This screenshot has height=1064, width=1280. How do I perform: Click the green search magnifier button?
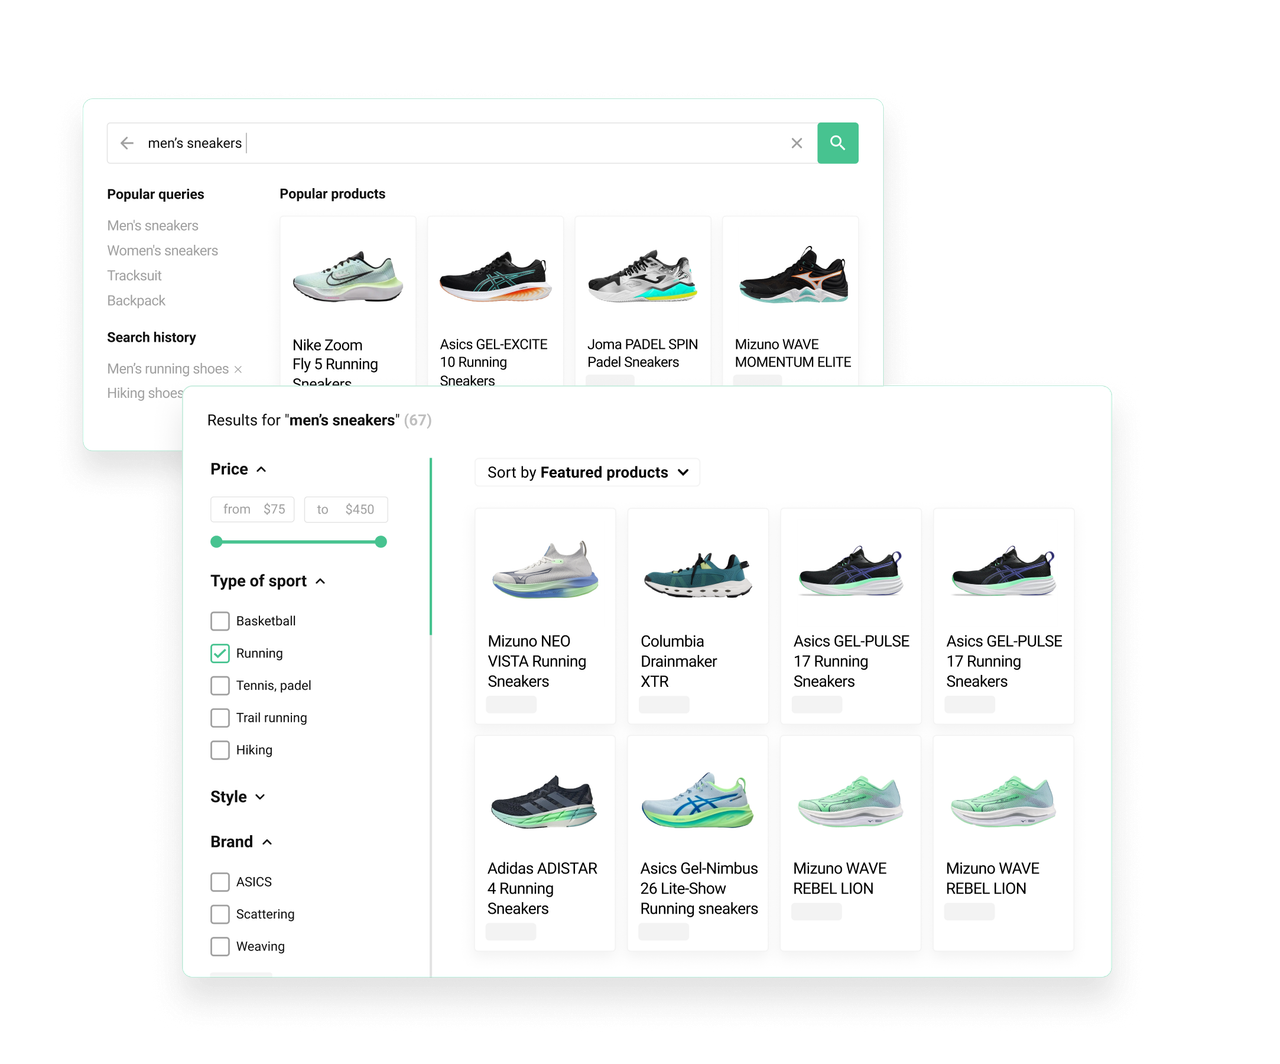(838, 143)
